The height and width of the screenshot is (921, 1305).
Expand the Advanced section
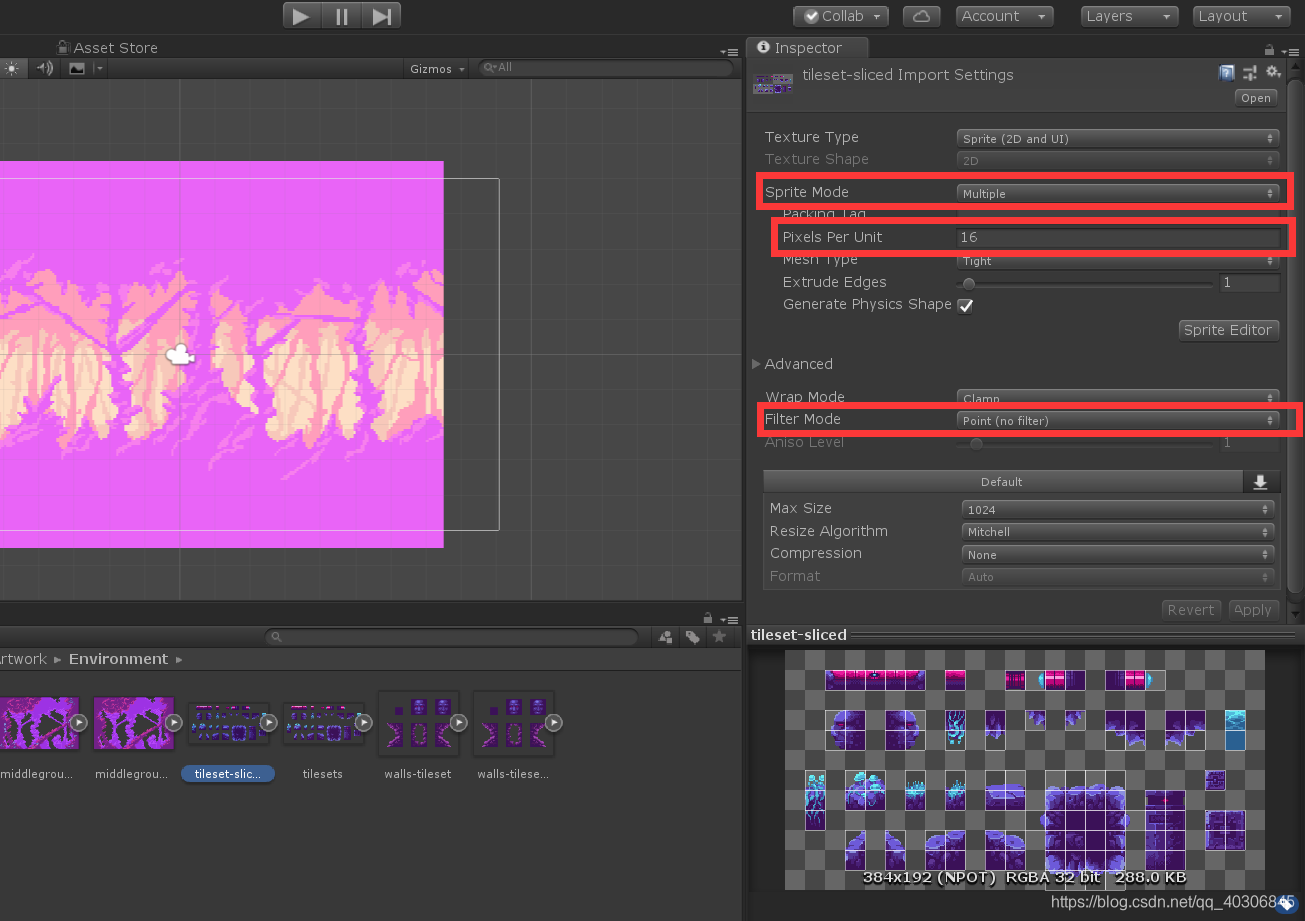(x=756, y=364)
